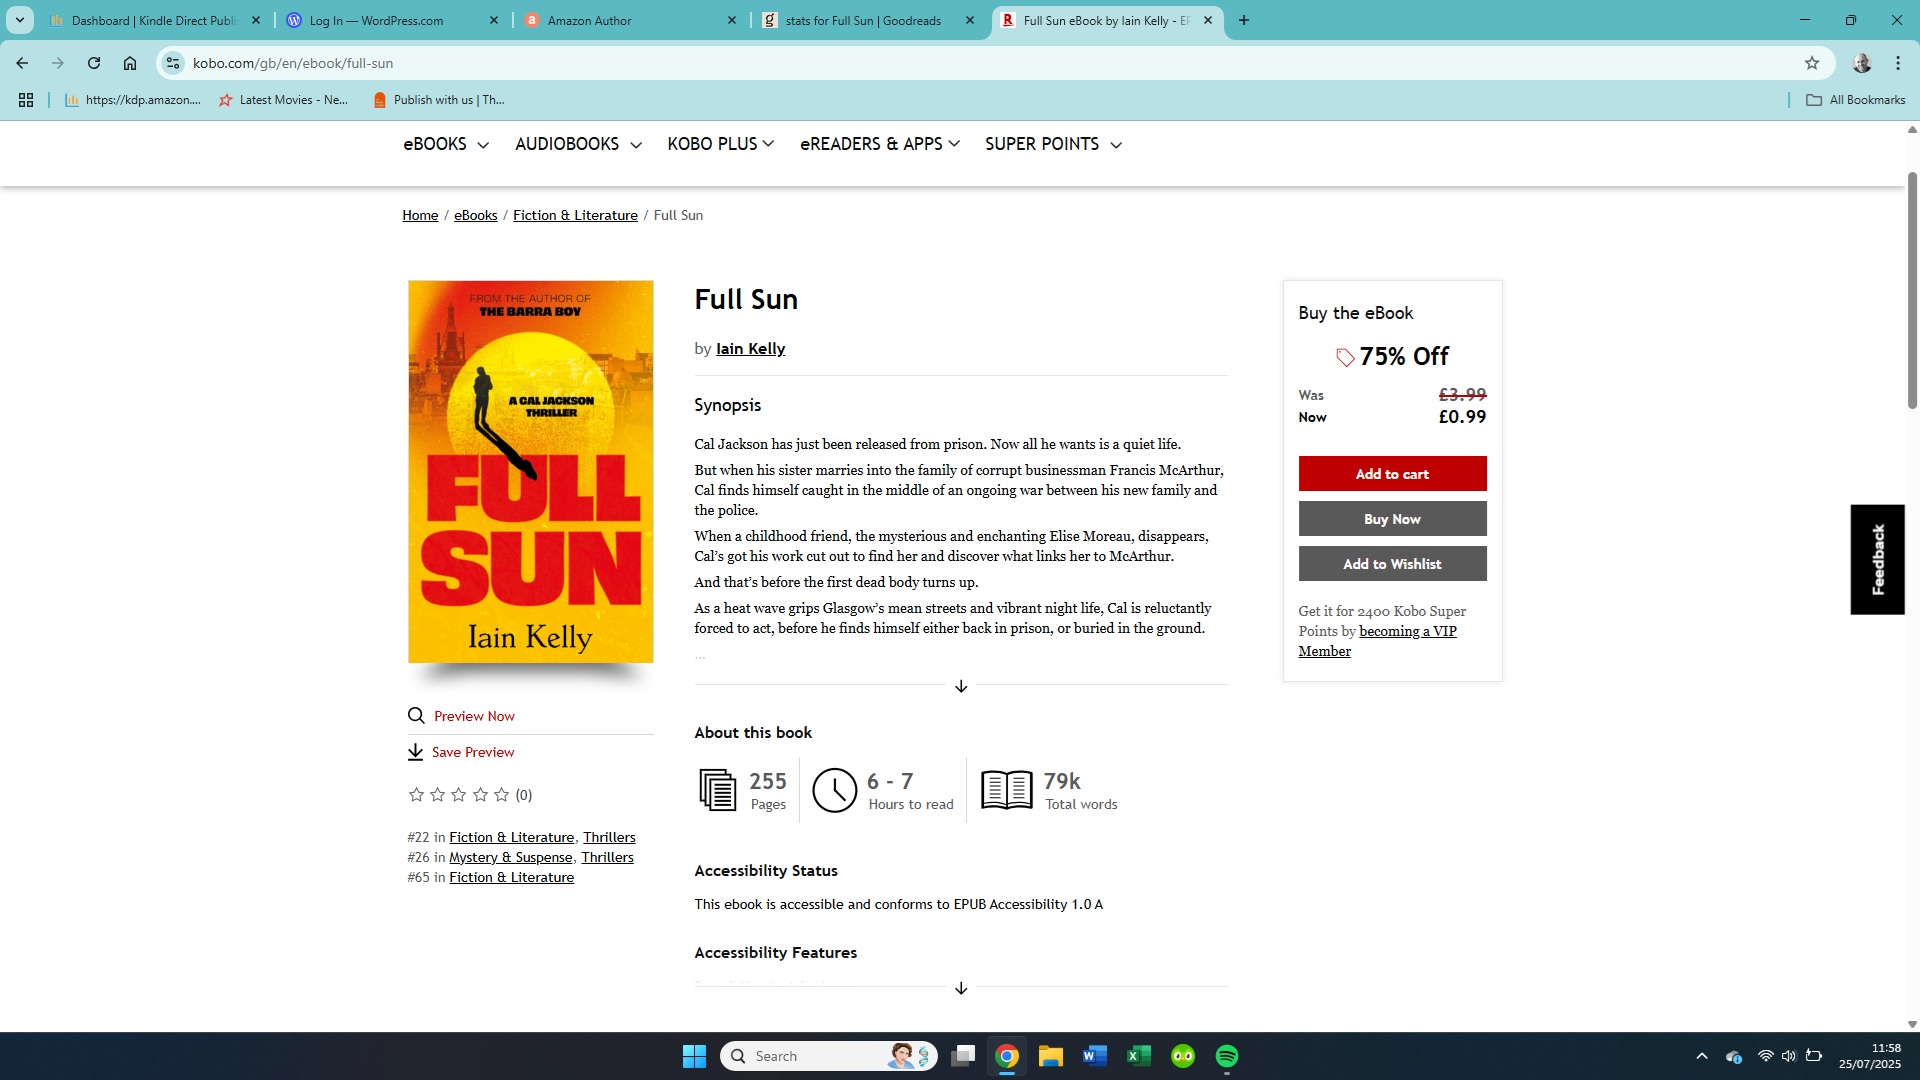Open site information icon in address bar
1920x1080 pixels.
(x=173, y=63)
